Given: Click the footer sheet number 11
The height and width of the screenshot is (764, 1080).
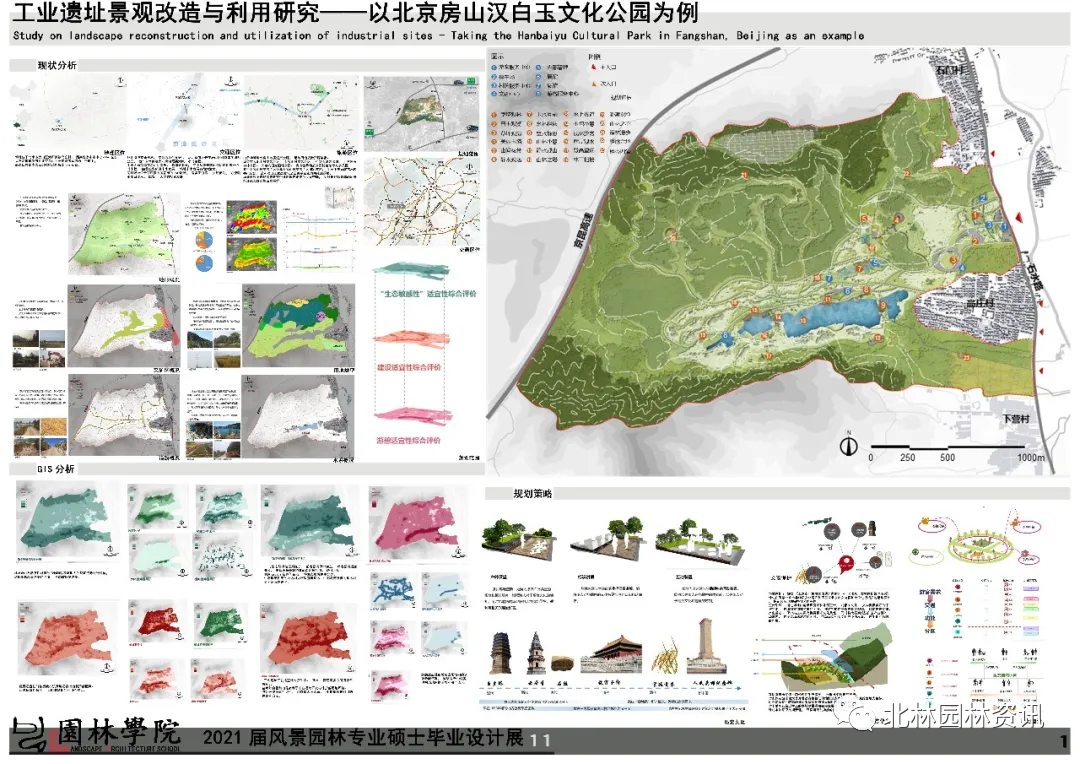Looking at the screenshot, I should [x=540, y=741].
